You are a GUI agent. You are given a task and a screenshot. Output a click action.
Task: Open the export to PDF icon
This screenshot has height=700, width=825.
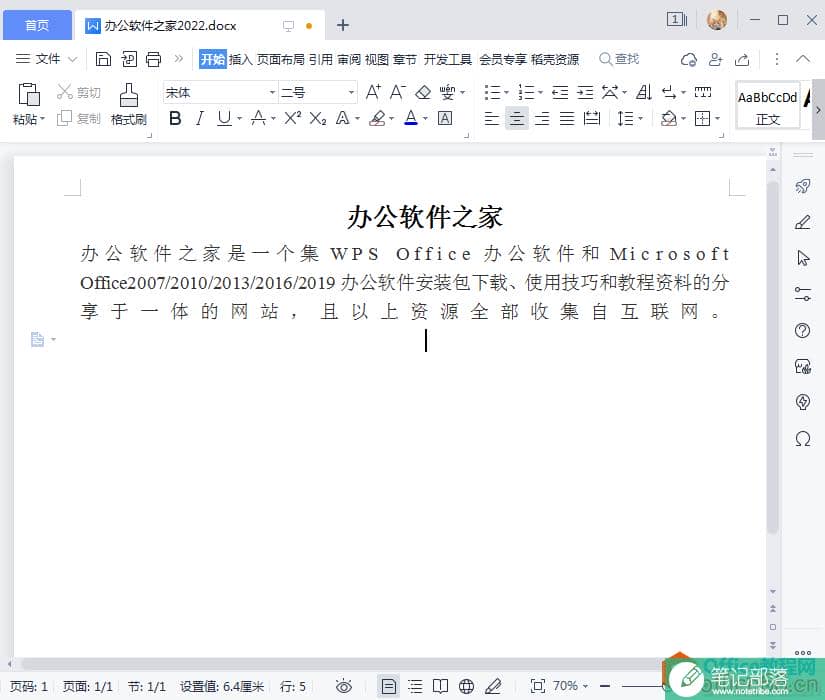coord(129,59)
